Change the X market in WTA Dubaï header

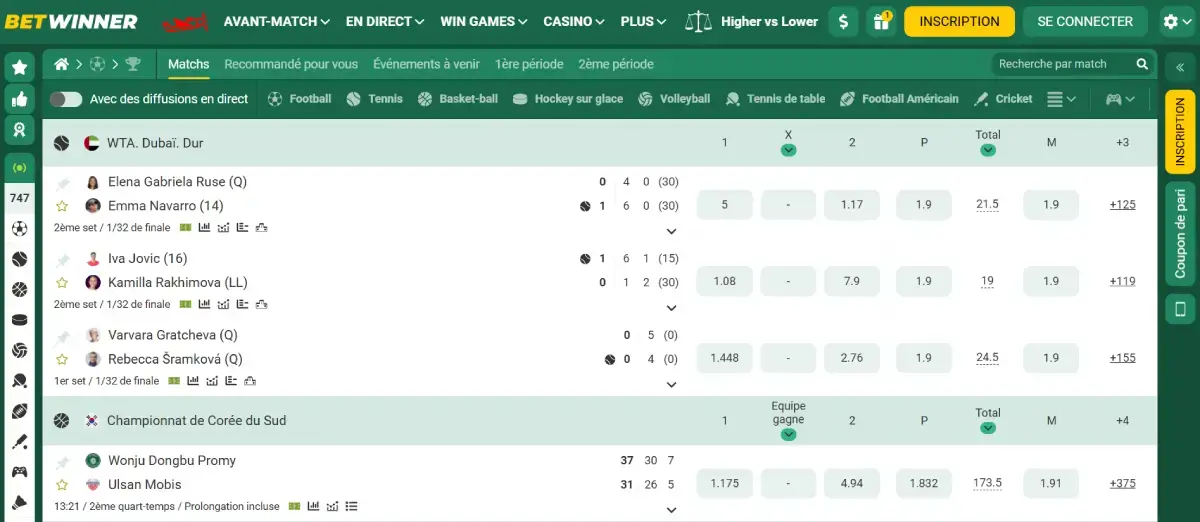point(788,150)
